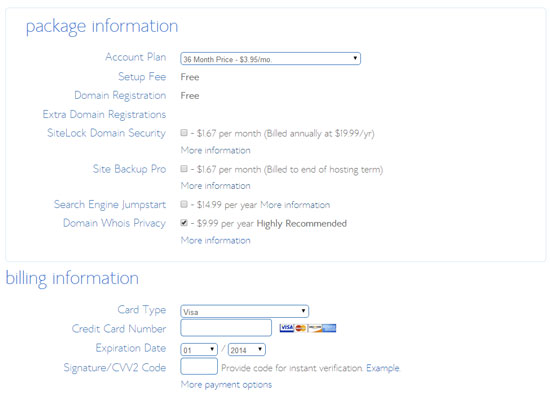Click the Setup Fee 'Free' value
The height and width of the screenshot is (394, 550).
click(190, 77)
